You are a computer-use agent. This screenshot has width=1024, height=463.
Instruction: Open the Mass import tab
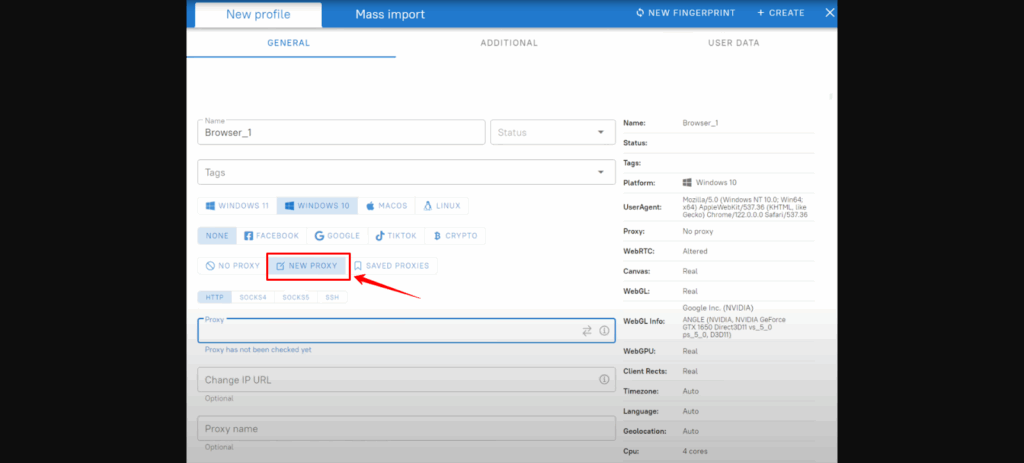[390, 14]
